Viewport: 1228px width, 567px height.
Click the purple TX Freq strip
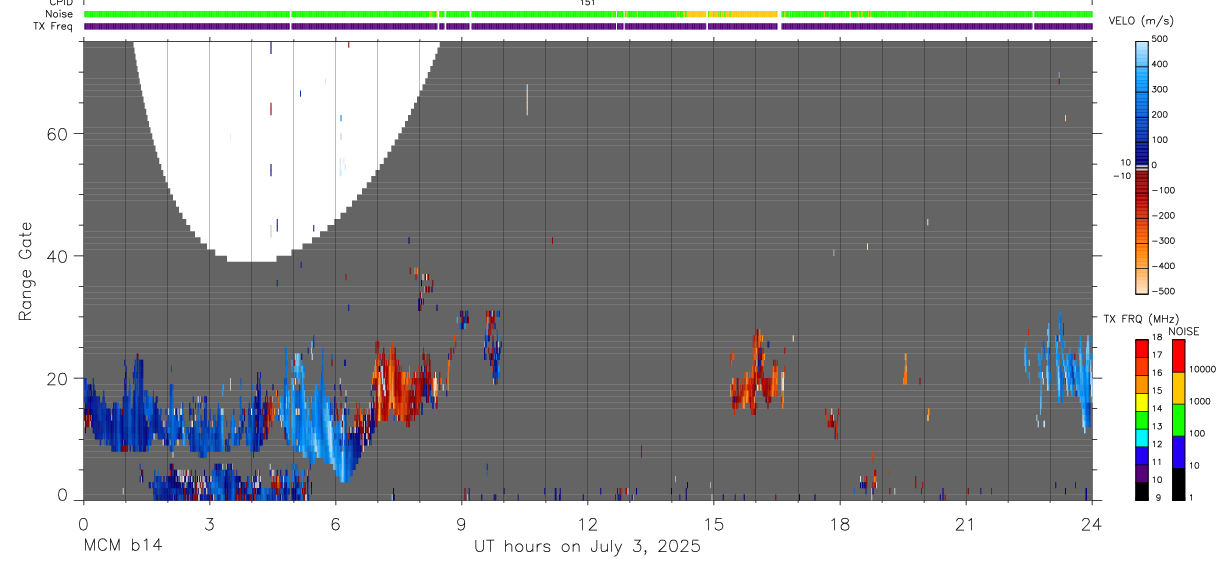[x=588, y=26]
